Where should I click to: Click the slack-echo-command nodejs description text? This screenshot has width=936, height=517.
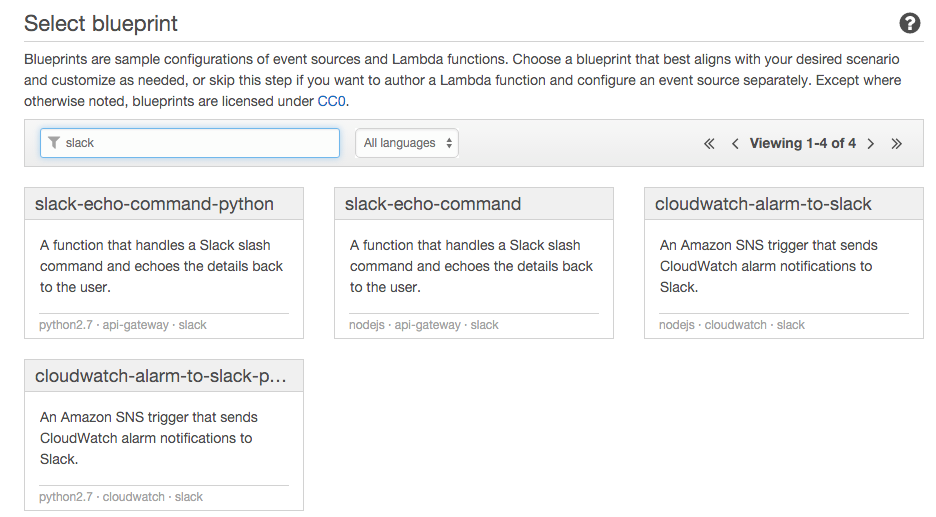[472, 266]
